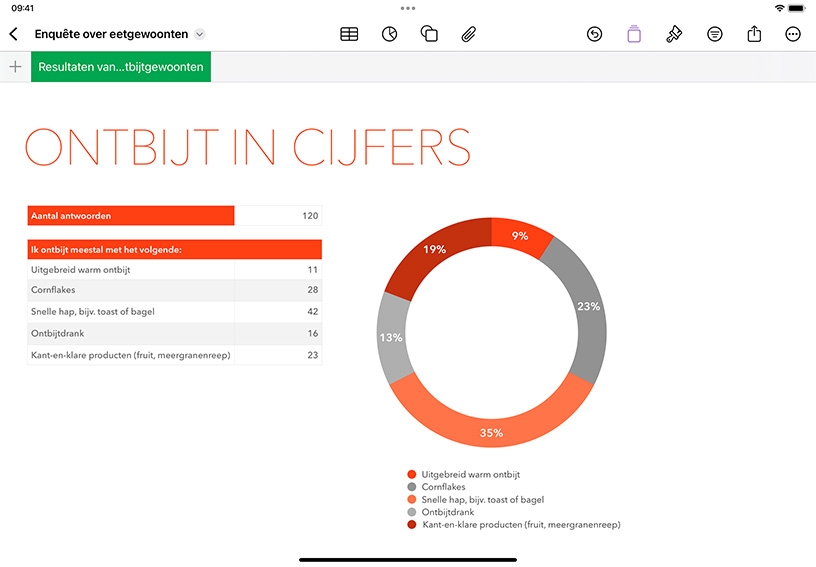Expand the document title dropdown chevron
Viewport: 816px width, 567px height.
[x=199, y=34]
